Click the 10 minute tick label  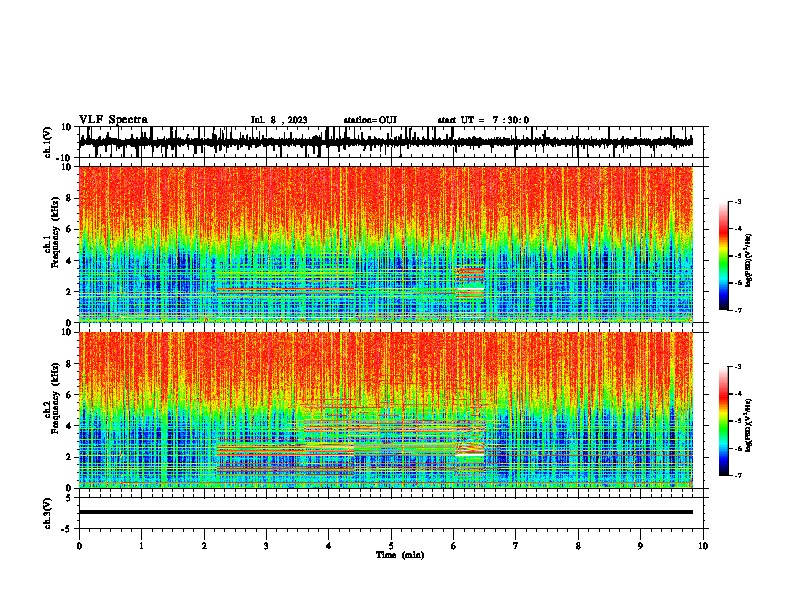703,546
